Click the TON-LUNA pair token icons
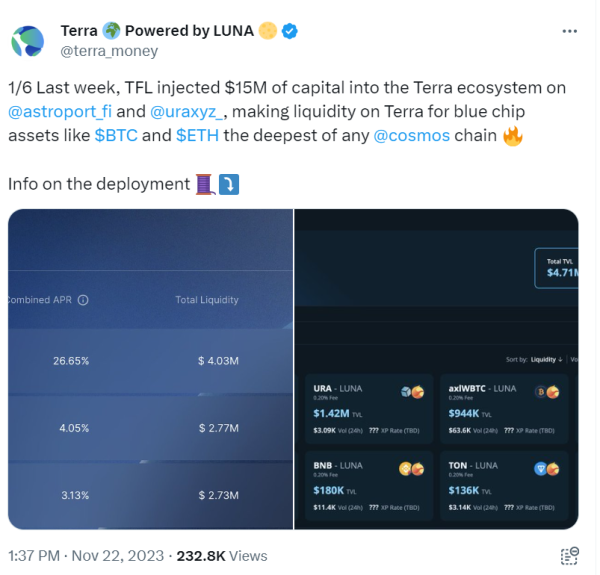Image resolution: width=600 pixels, height=575 pixels. click(x=546, y=468)
